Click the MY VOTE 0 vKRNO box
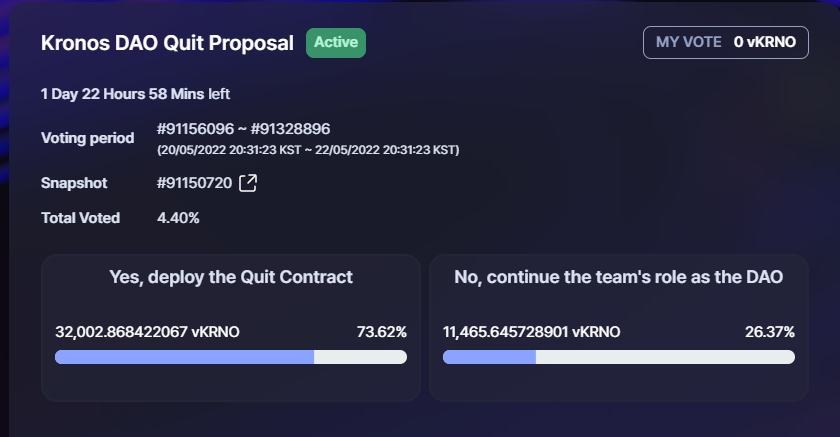The height and width of the screenshot is (437, 840). coord(725,42)
